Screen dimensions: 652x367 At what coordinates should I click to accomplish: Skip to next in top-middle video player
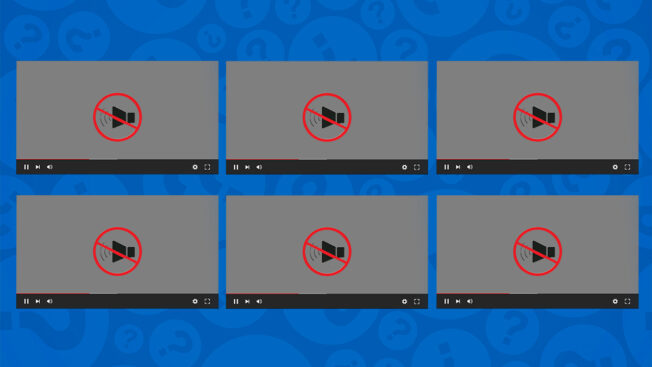click(247, 167)
